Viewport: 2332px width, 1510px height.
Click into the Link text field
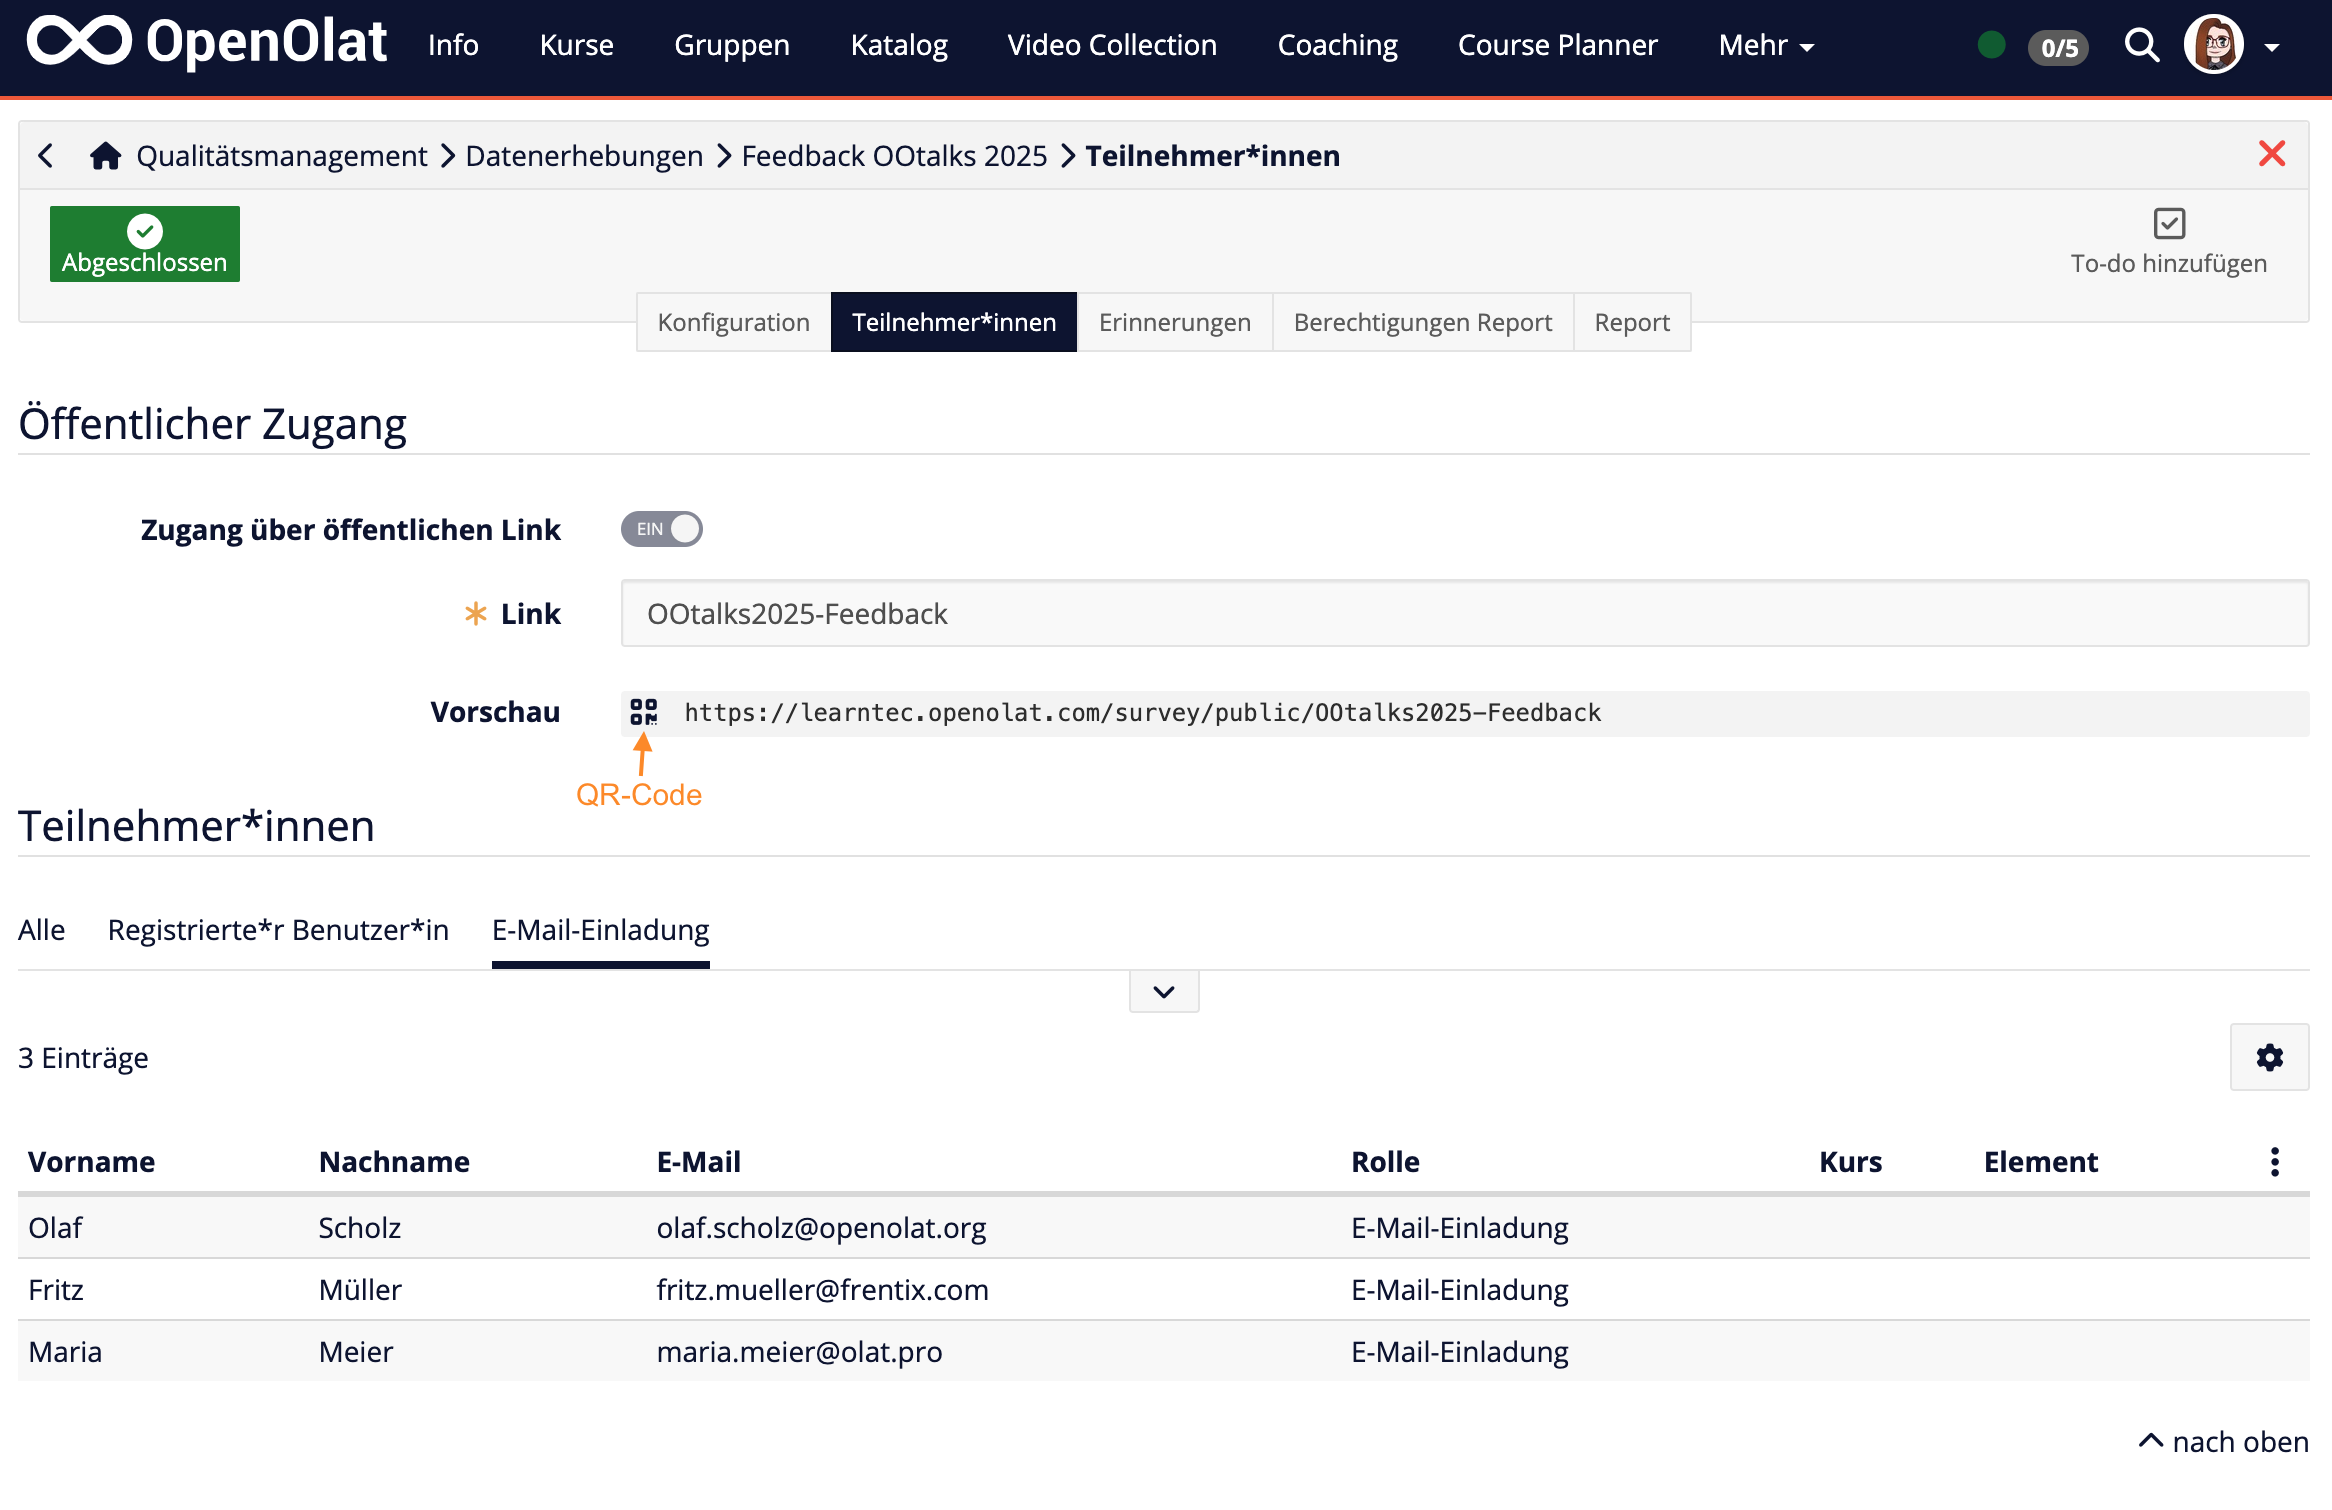(1464, 614)
